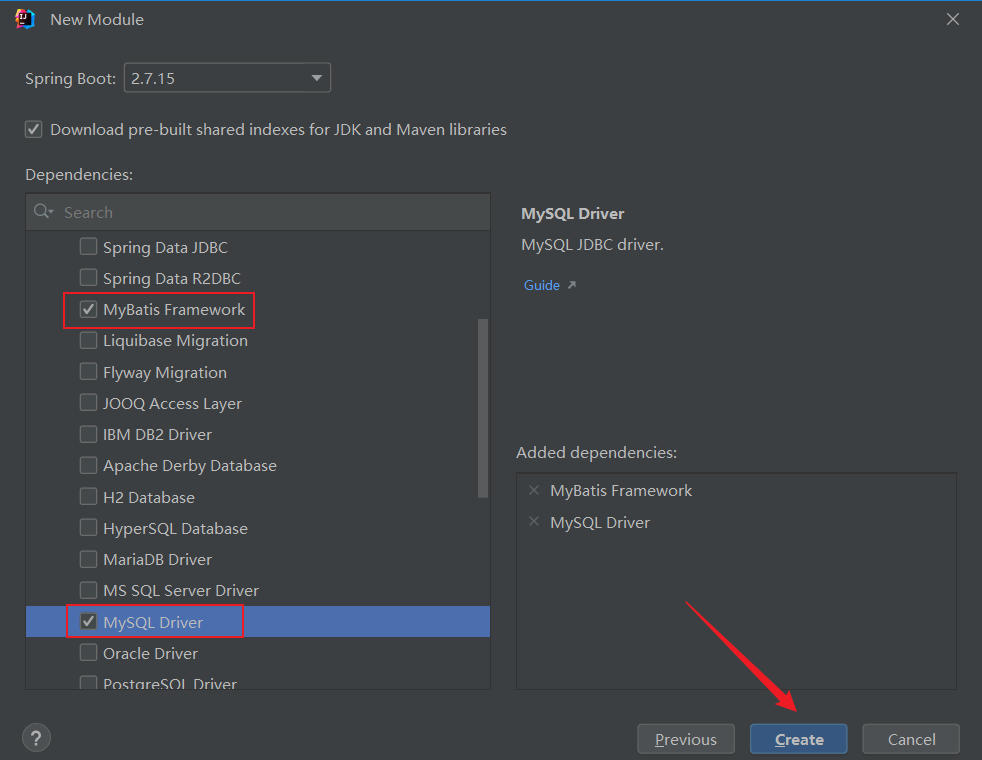Click the Cancel button
Viewport: 982px width, 760px height.
pyautogui.click(x=911, y=739)
